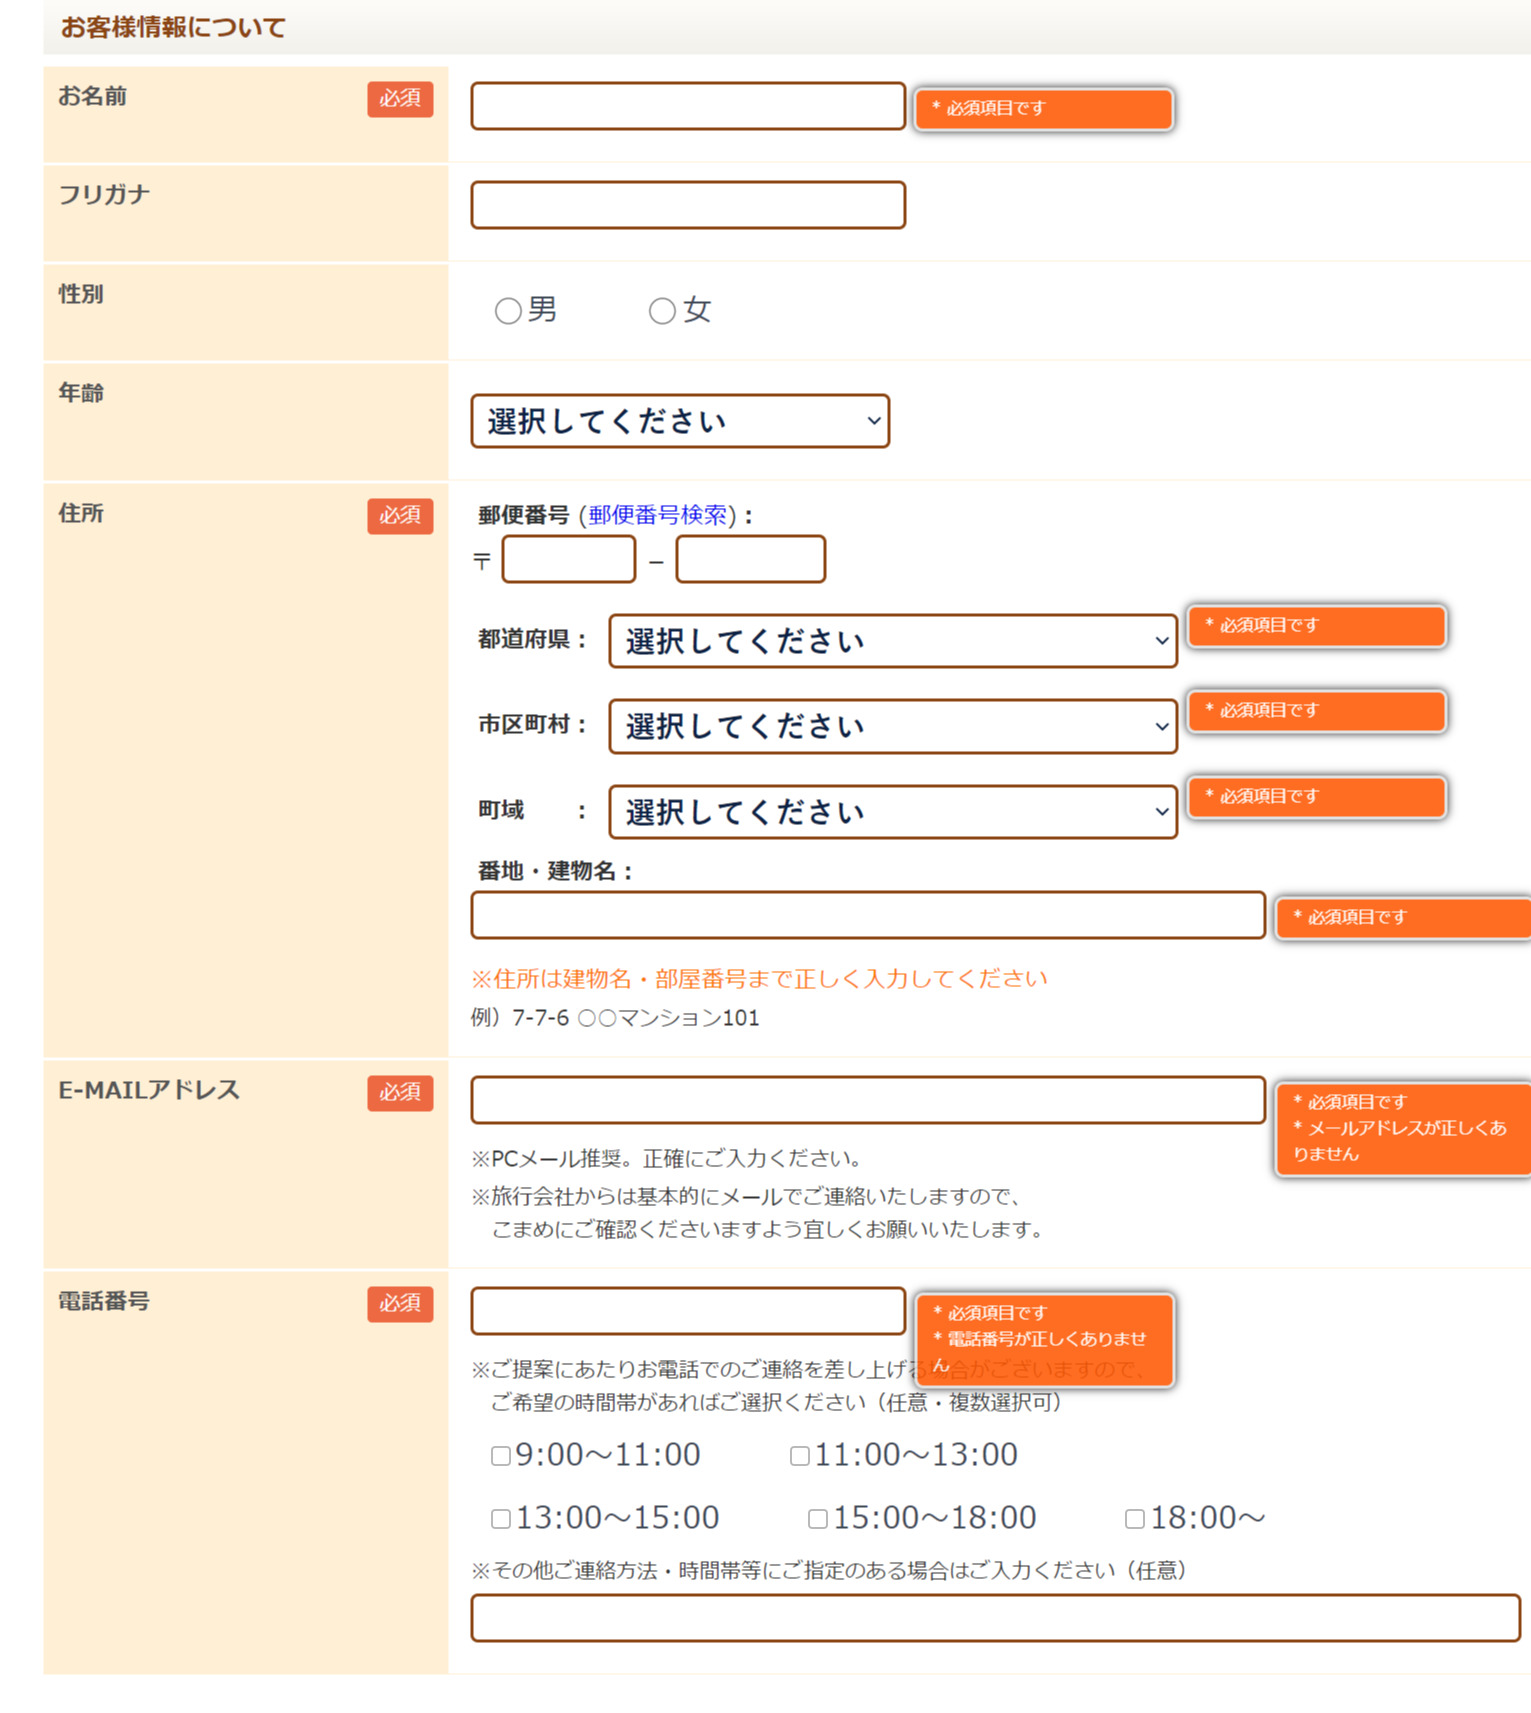
Task: Click the お客様情報について heading
Action: (x=173, y=27)
